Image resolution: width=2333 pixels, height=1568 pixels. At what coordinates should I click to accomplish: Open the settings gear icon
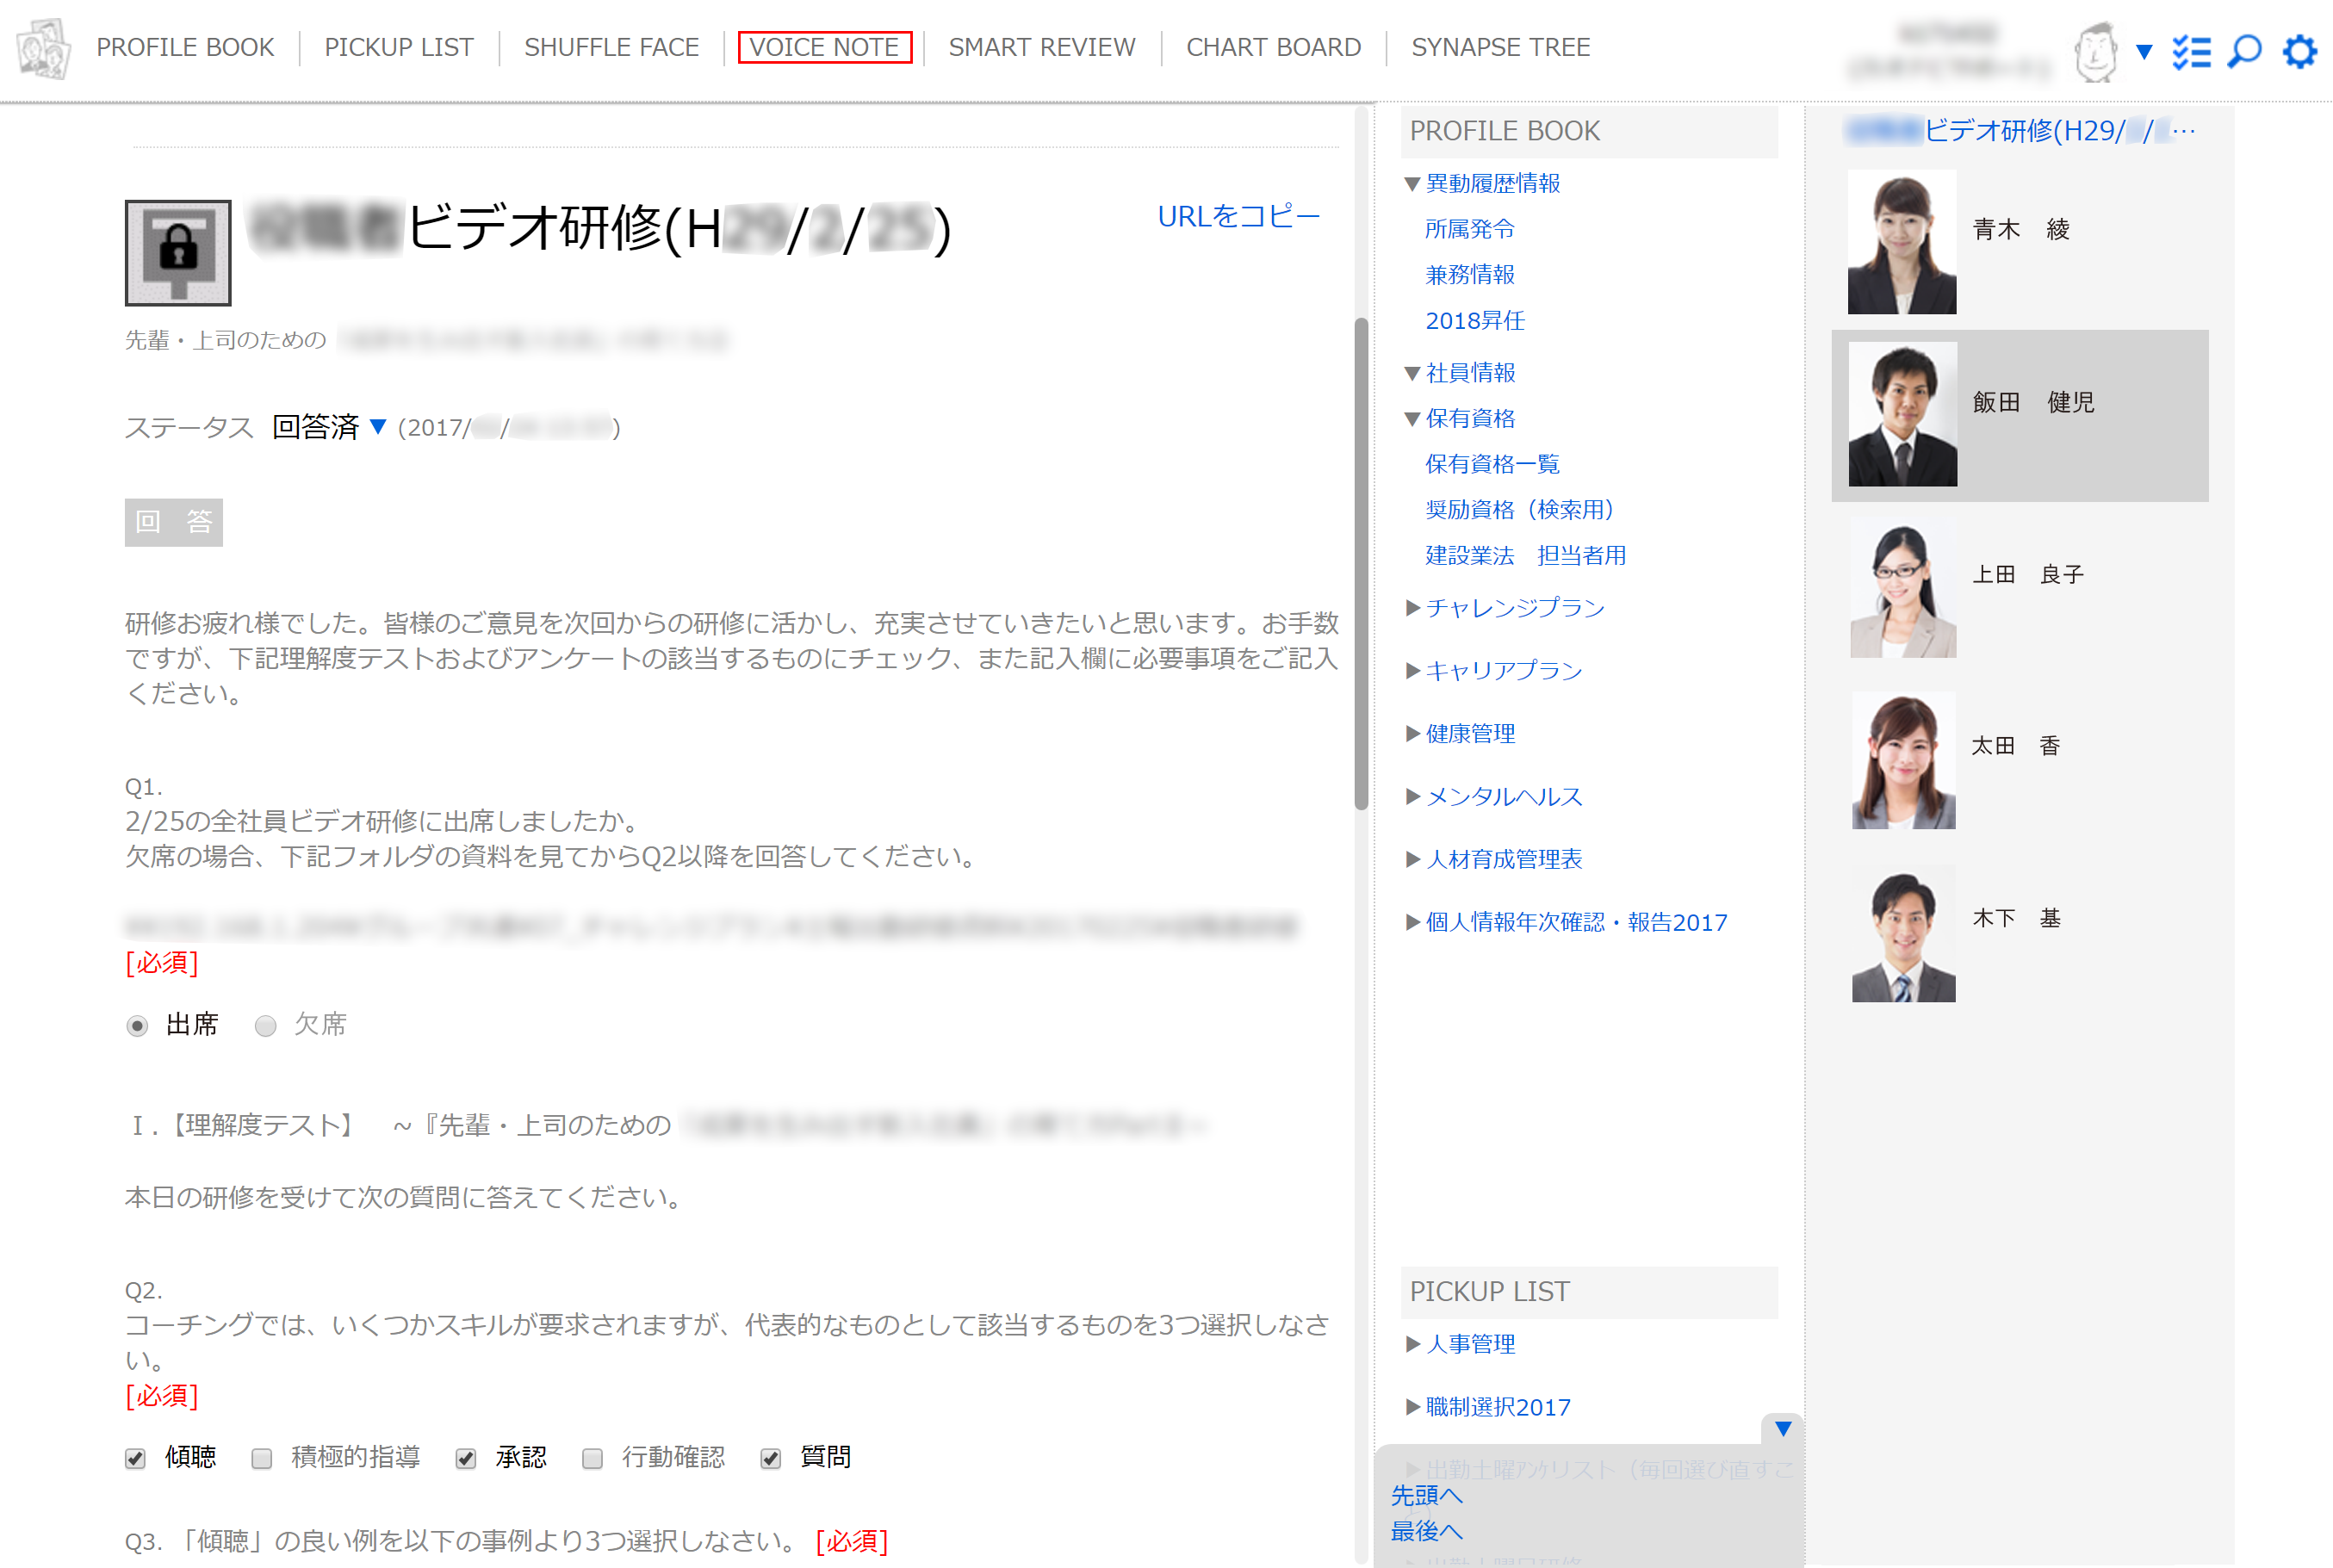click(x=2299, y=51)
